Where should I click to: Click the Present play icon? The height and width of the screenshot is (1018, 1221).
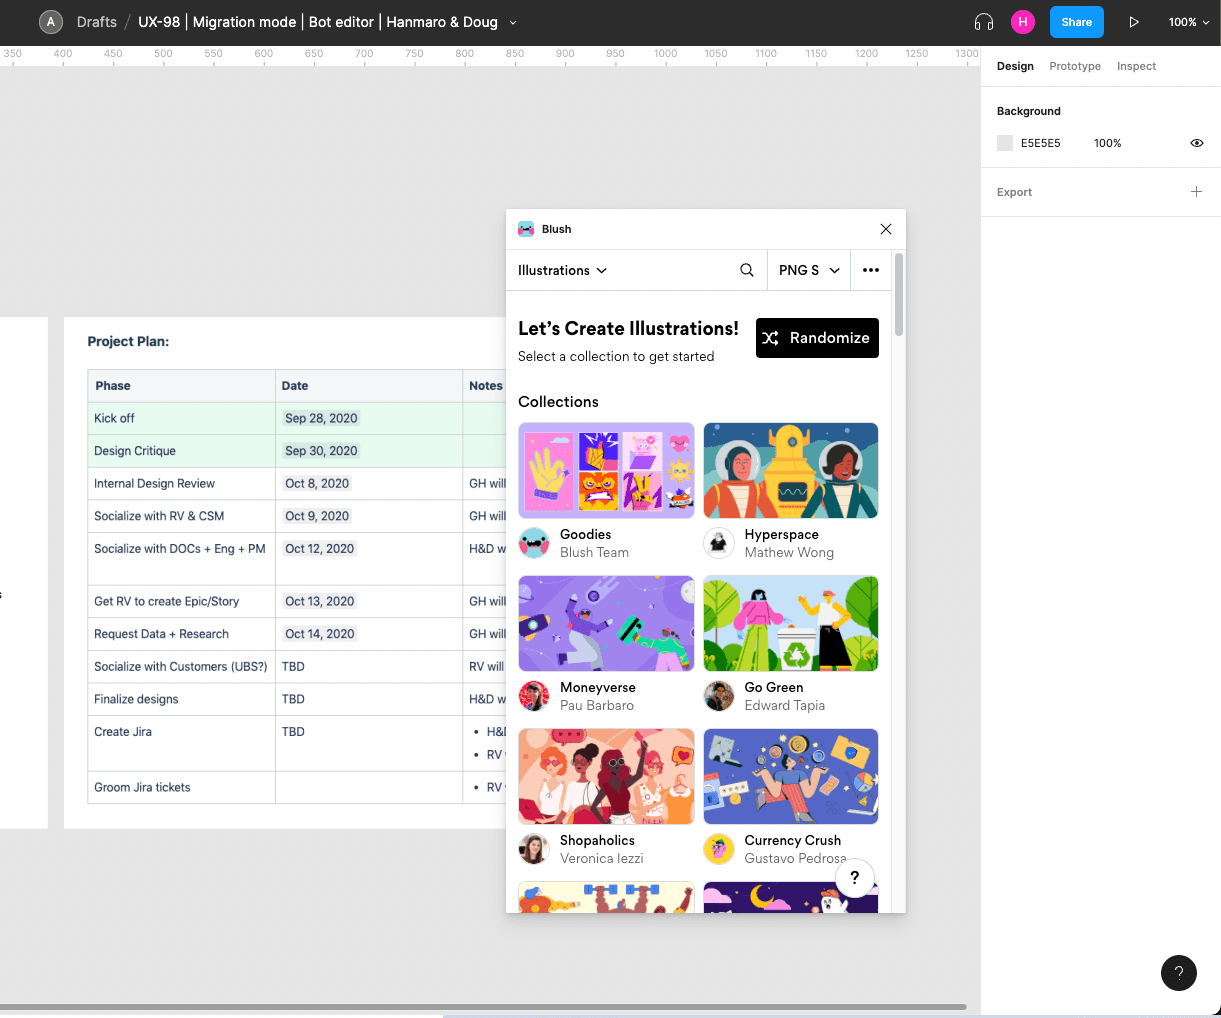coord(1133,22)
